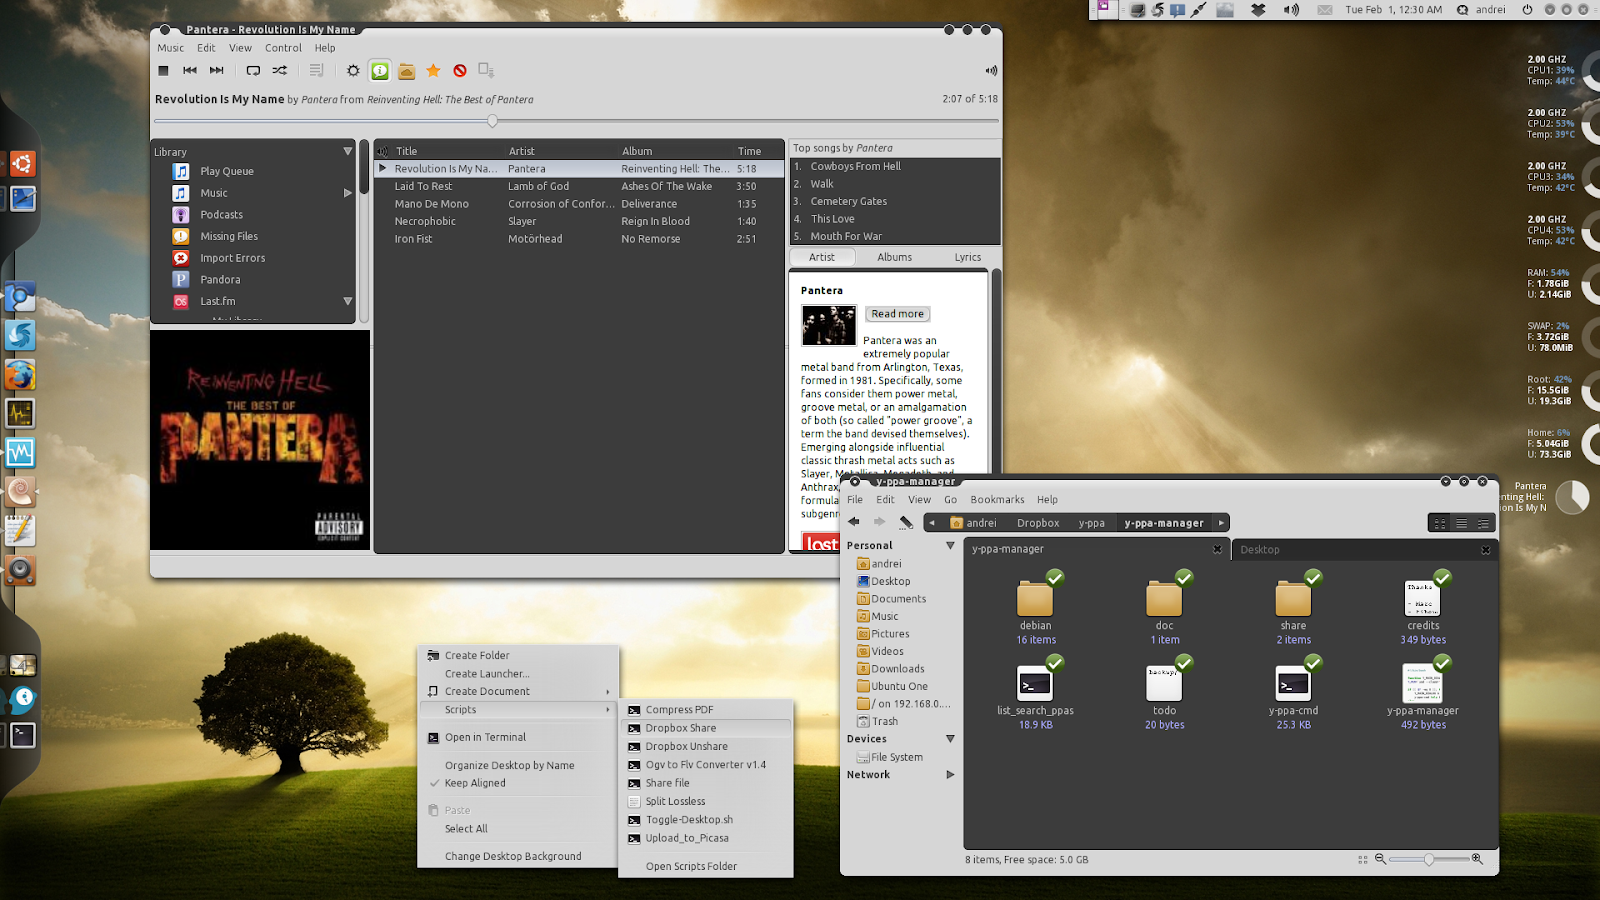Viewport: 1600px width, 900px height.
Task: Select Missing Files in Rhythmbox sidebar
Action: (229, 236)
